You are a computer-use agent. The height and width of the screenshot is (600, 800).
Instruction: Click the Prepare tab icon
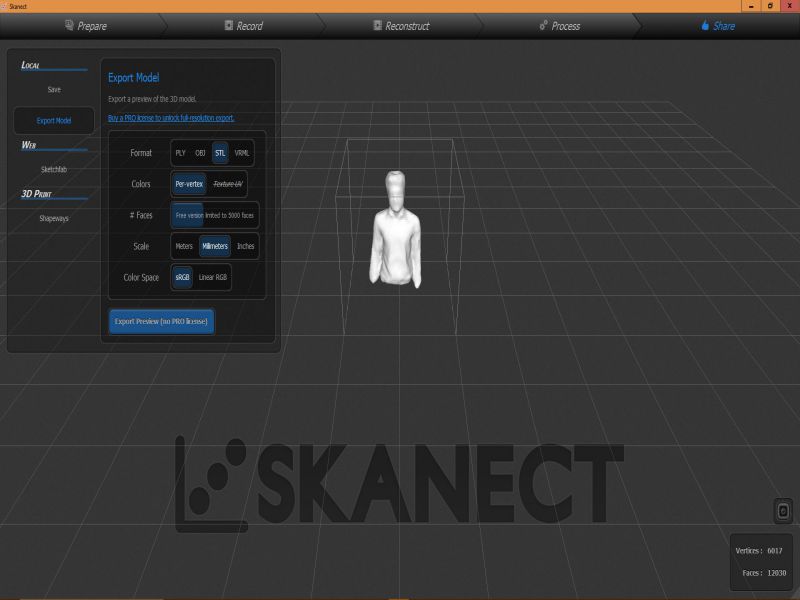69,26
